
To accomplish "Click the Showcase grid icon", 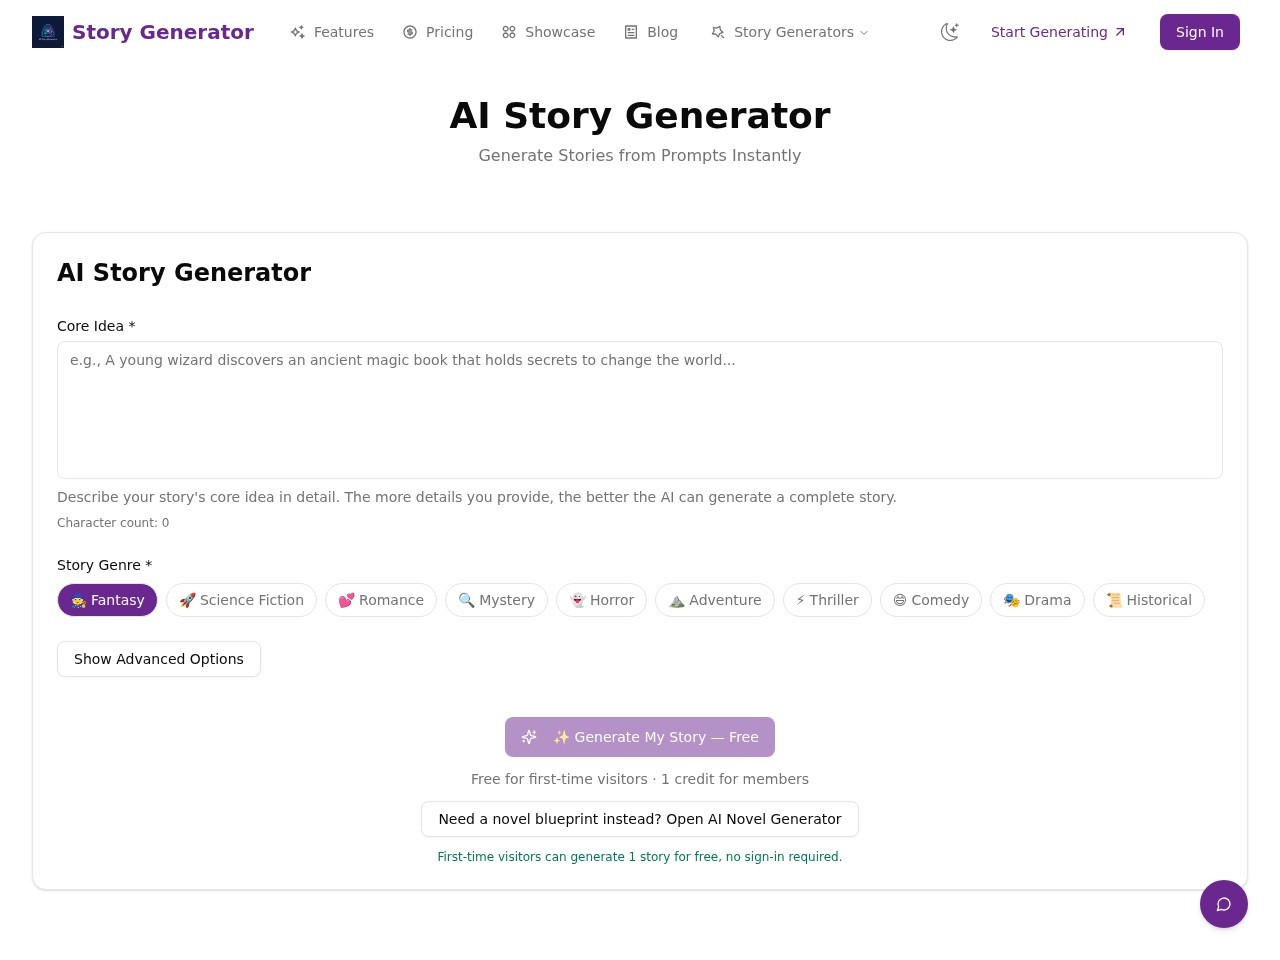I will click(509, 32).
